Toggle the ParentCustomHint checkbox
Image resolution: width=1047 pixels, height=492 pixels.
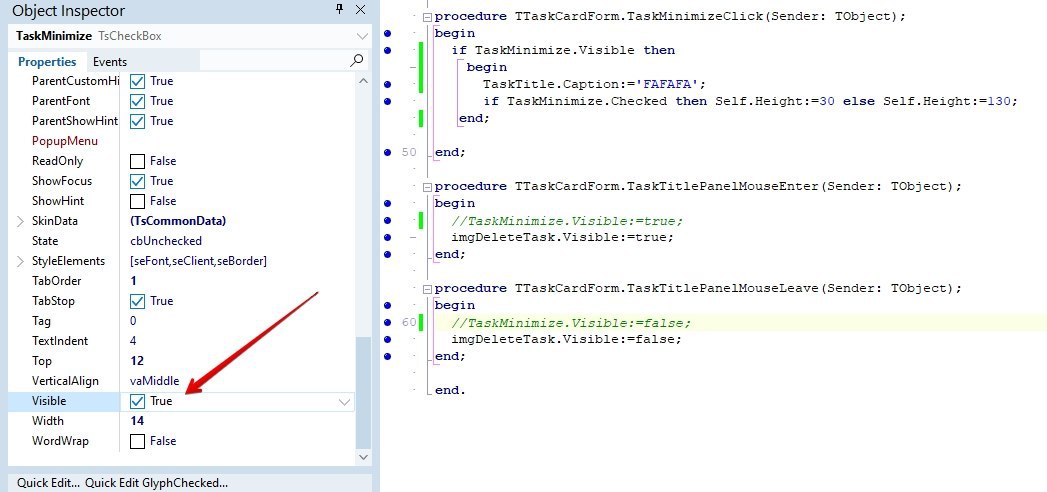click(x=138, y=81)
